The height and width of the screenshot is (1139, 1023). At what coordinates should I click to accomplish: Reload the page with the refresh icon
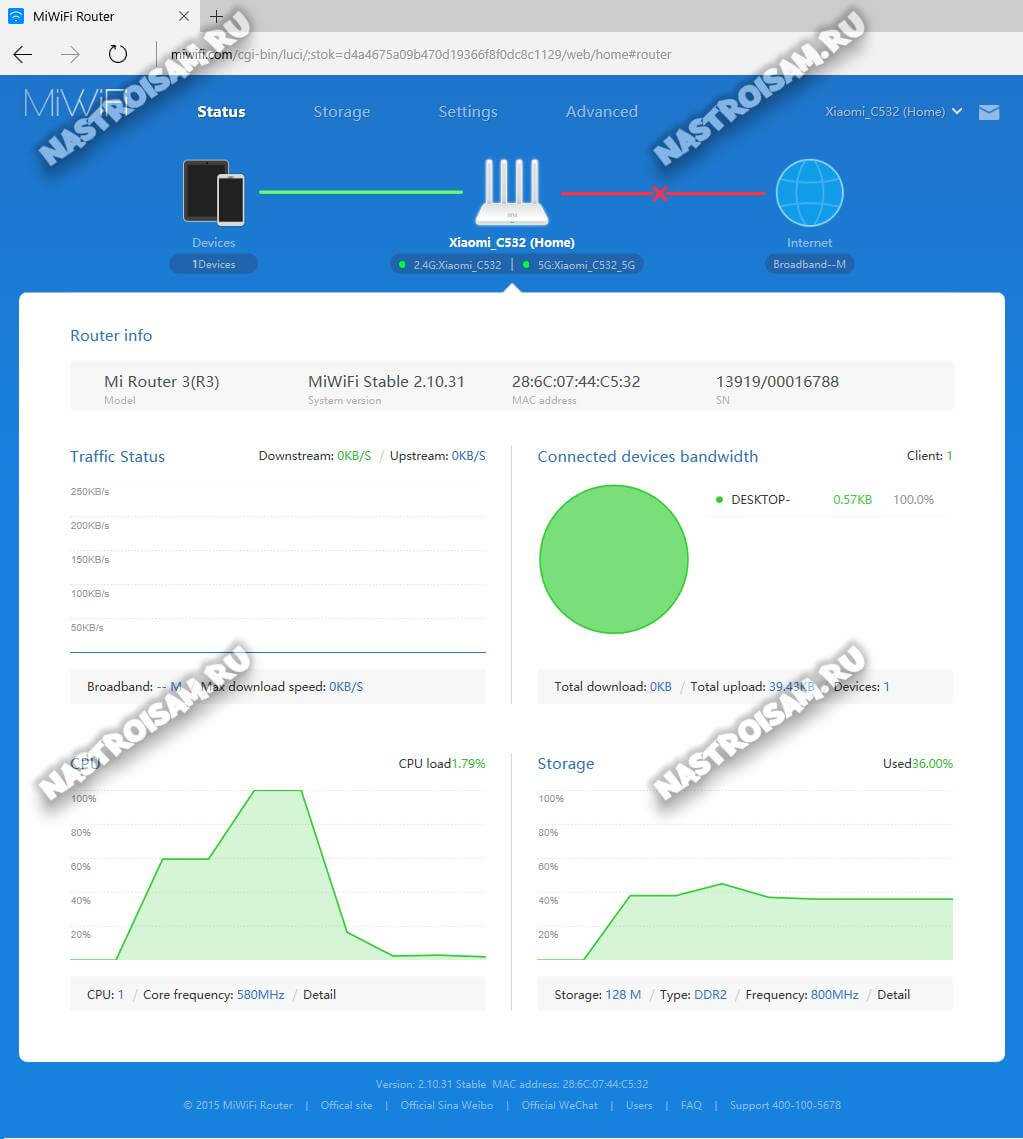(118, 54)
